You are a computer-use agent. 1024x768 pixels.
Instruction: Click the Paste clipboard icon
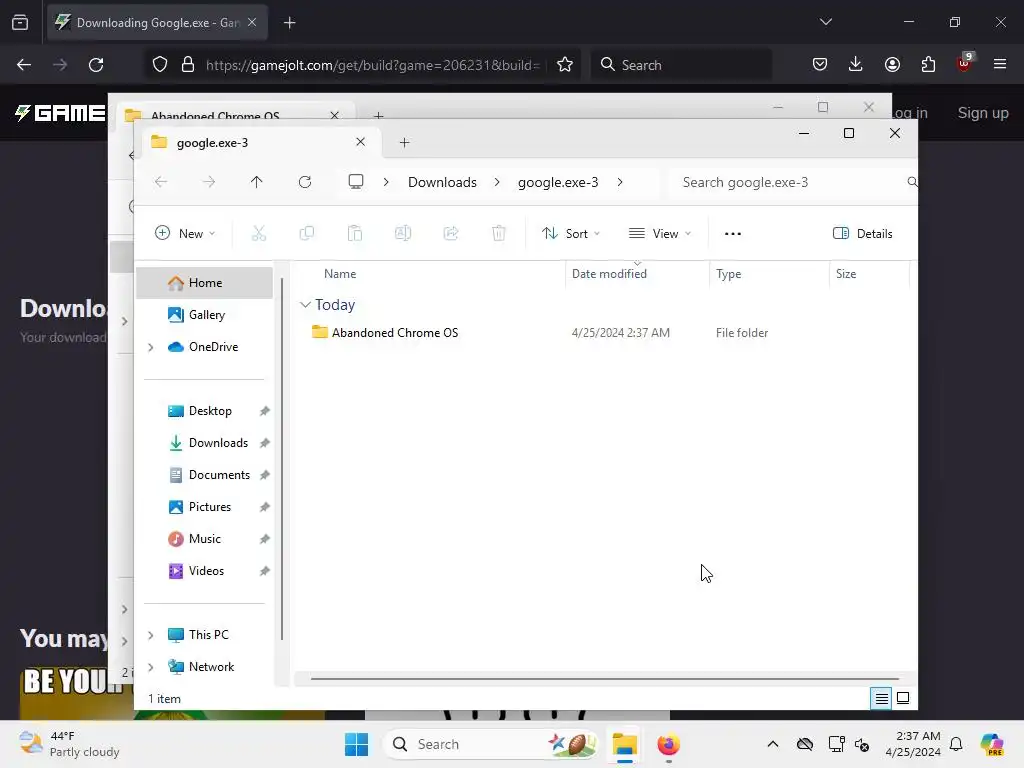[x=355, y=233]
